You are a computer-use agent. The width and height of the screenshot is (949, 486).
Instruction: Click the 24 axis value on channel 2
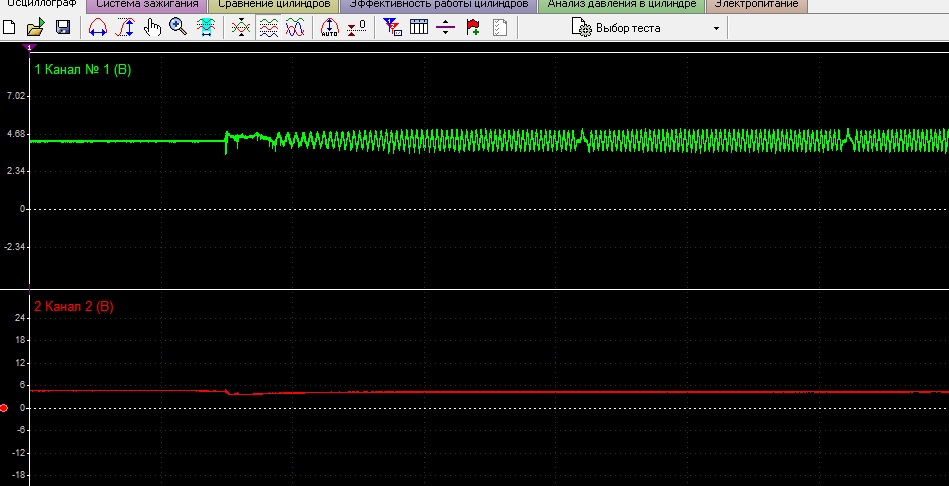click(x=20, y=318)
